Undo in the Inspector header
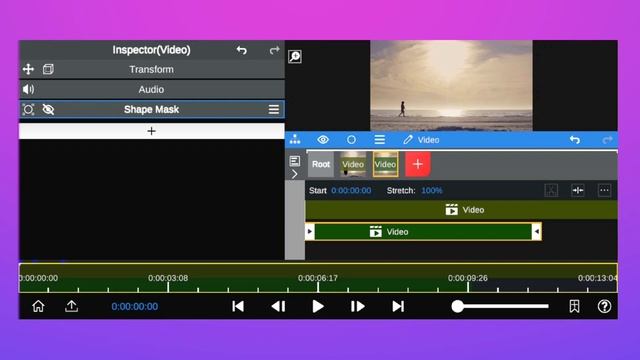This screenshot has height=360, width=640. pos(242,50)
